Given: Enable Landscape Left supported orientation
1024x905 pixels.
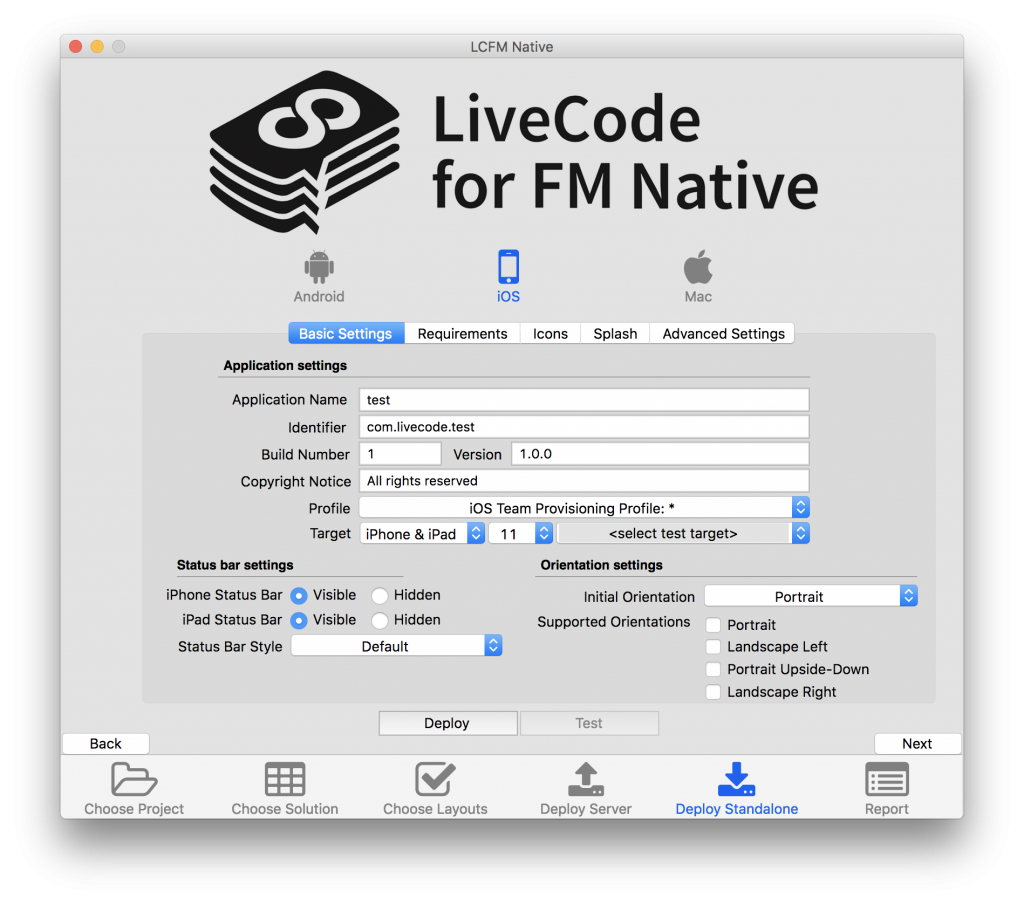Looking at the screenshot, I should point(713,647).
